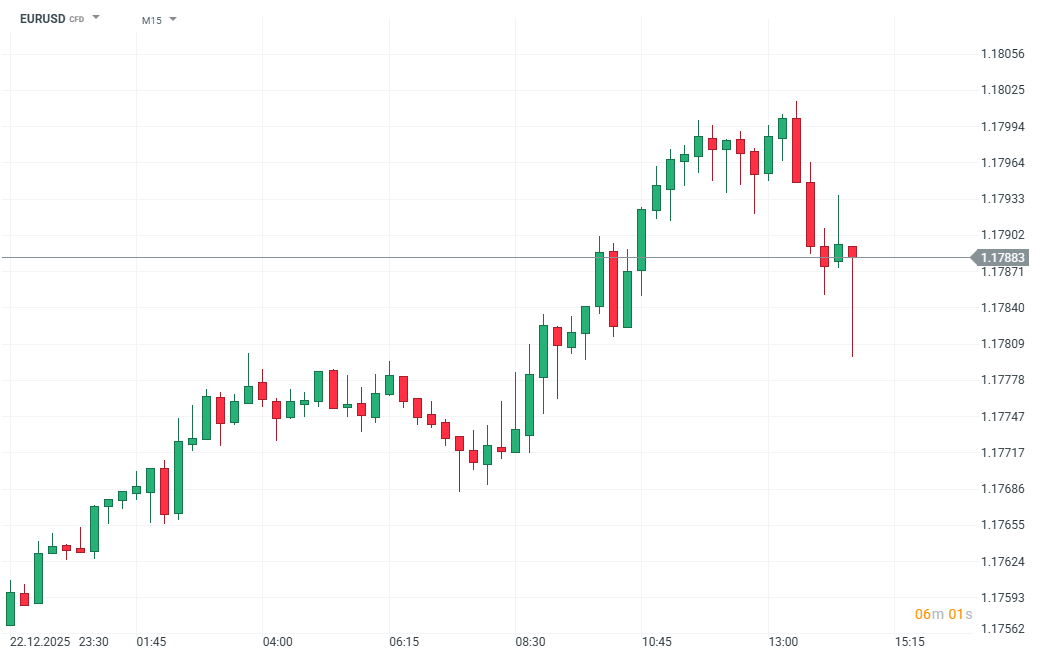The width and height of the screenshot is (1041, 659).
Task: Click the candle countdown timer
Action: tap(943, 613)
